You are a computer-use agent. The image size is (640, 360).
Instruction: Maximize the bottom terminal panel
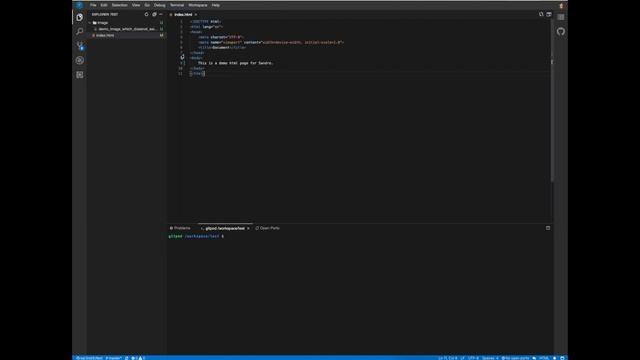(x=548, y=228)
